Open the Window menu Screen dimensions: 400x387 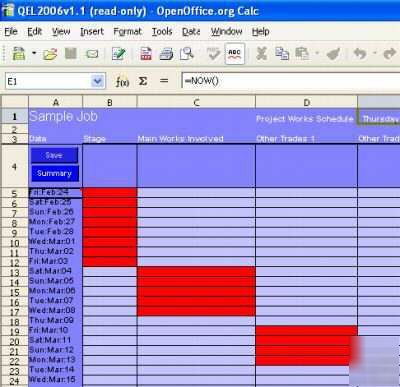[226, 32]
